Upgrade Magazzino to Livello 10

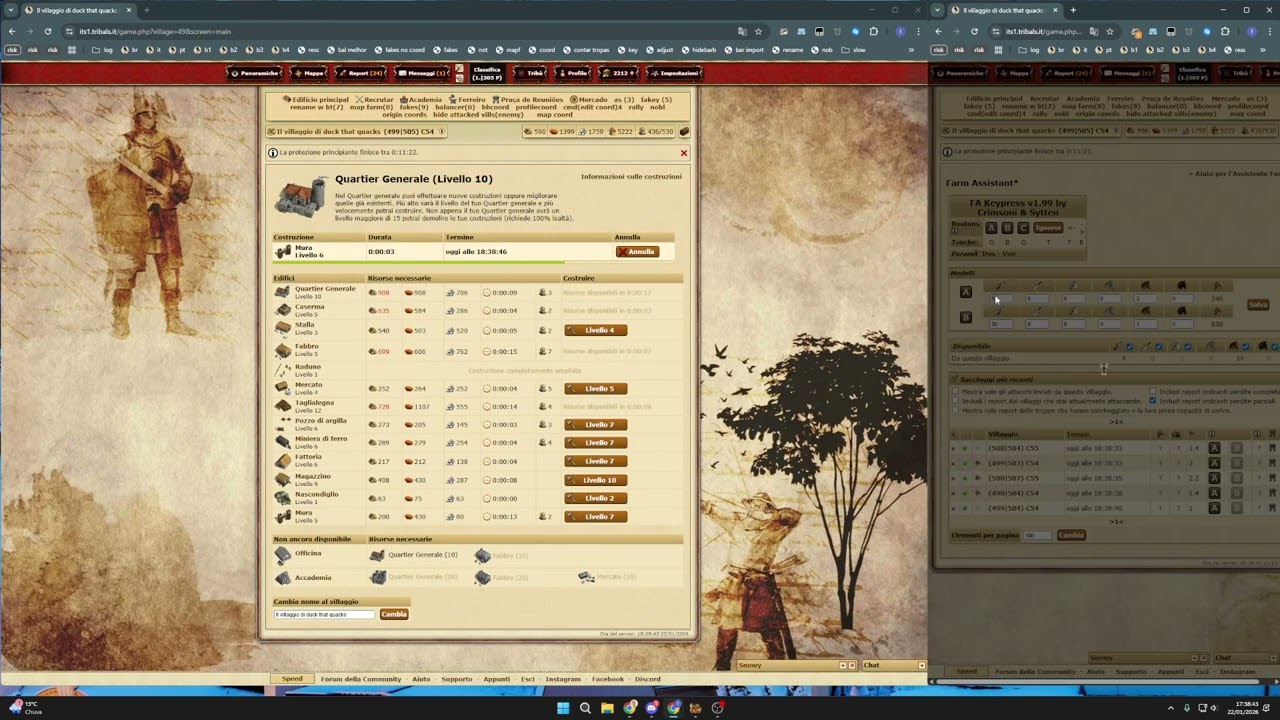[596, 480]
